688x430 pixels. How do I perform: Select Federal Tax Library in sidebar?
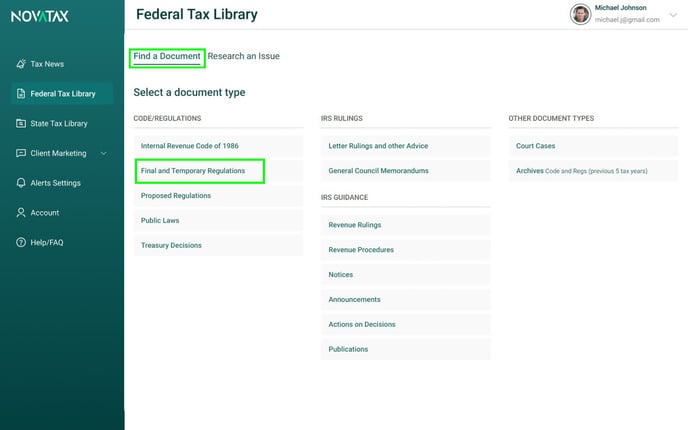point(62,93)
